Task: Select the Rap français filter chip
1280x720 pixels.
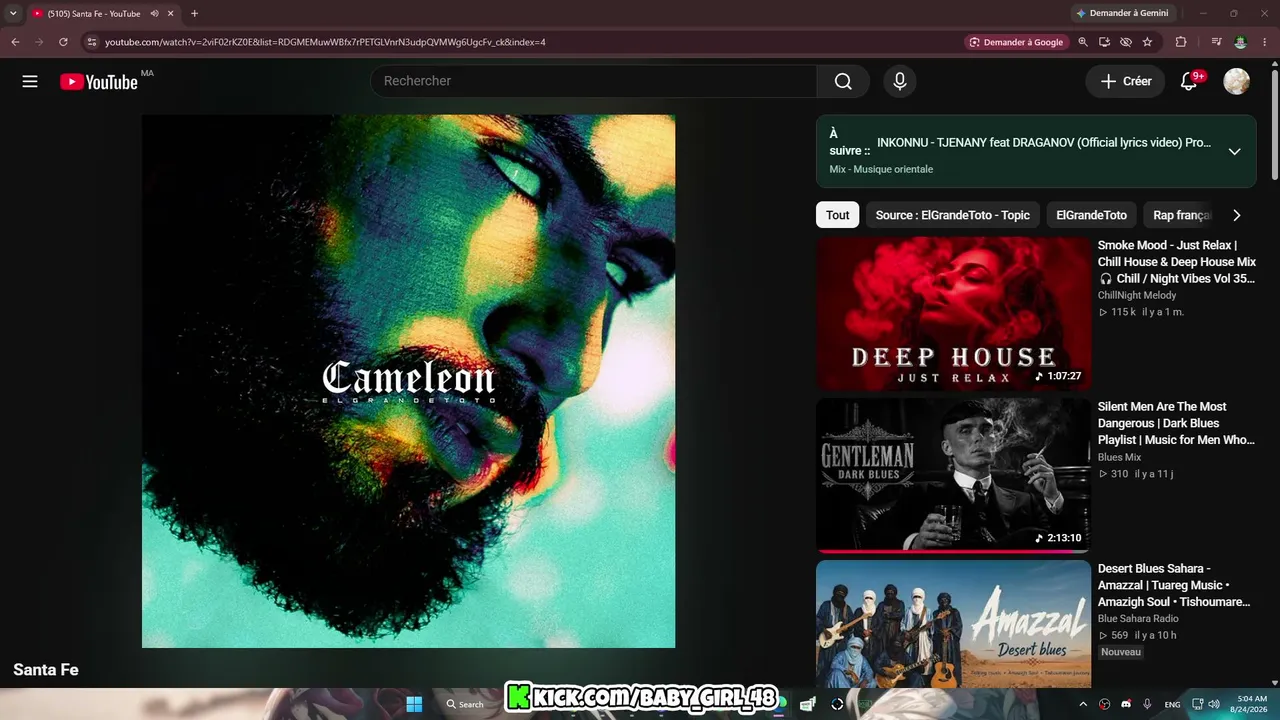Action: [1181, 215]
